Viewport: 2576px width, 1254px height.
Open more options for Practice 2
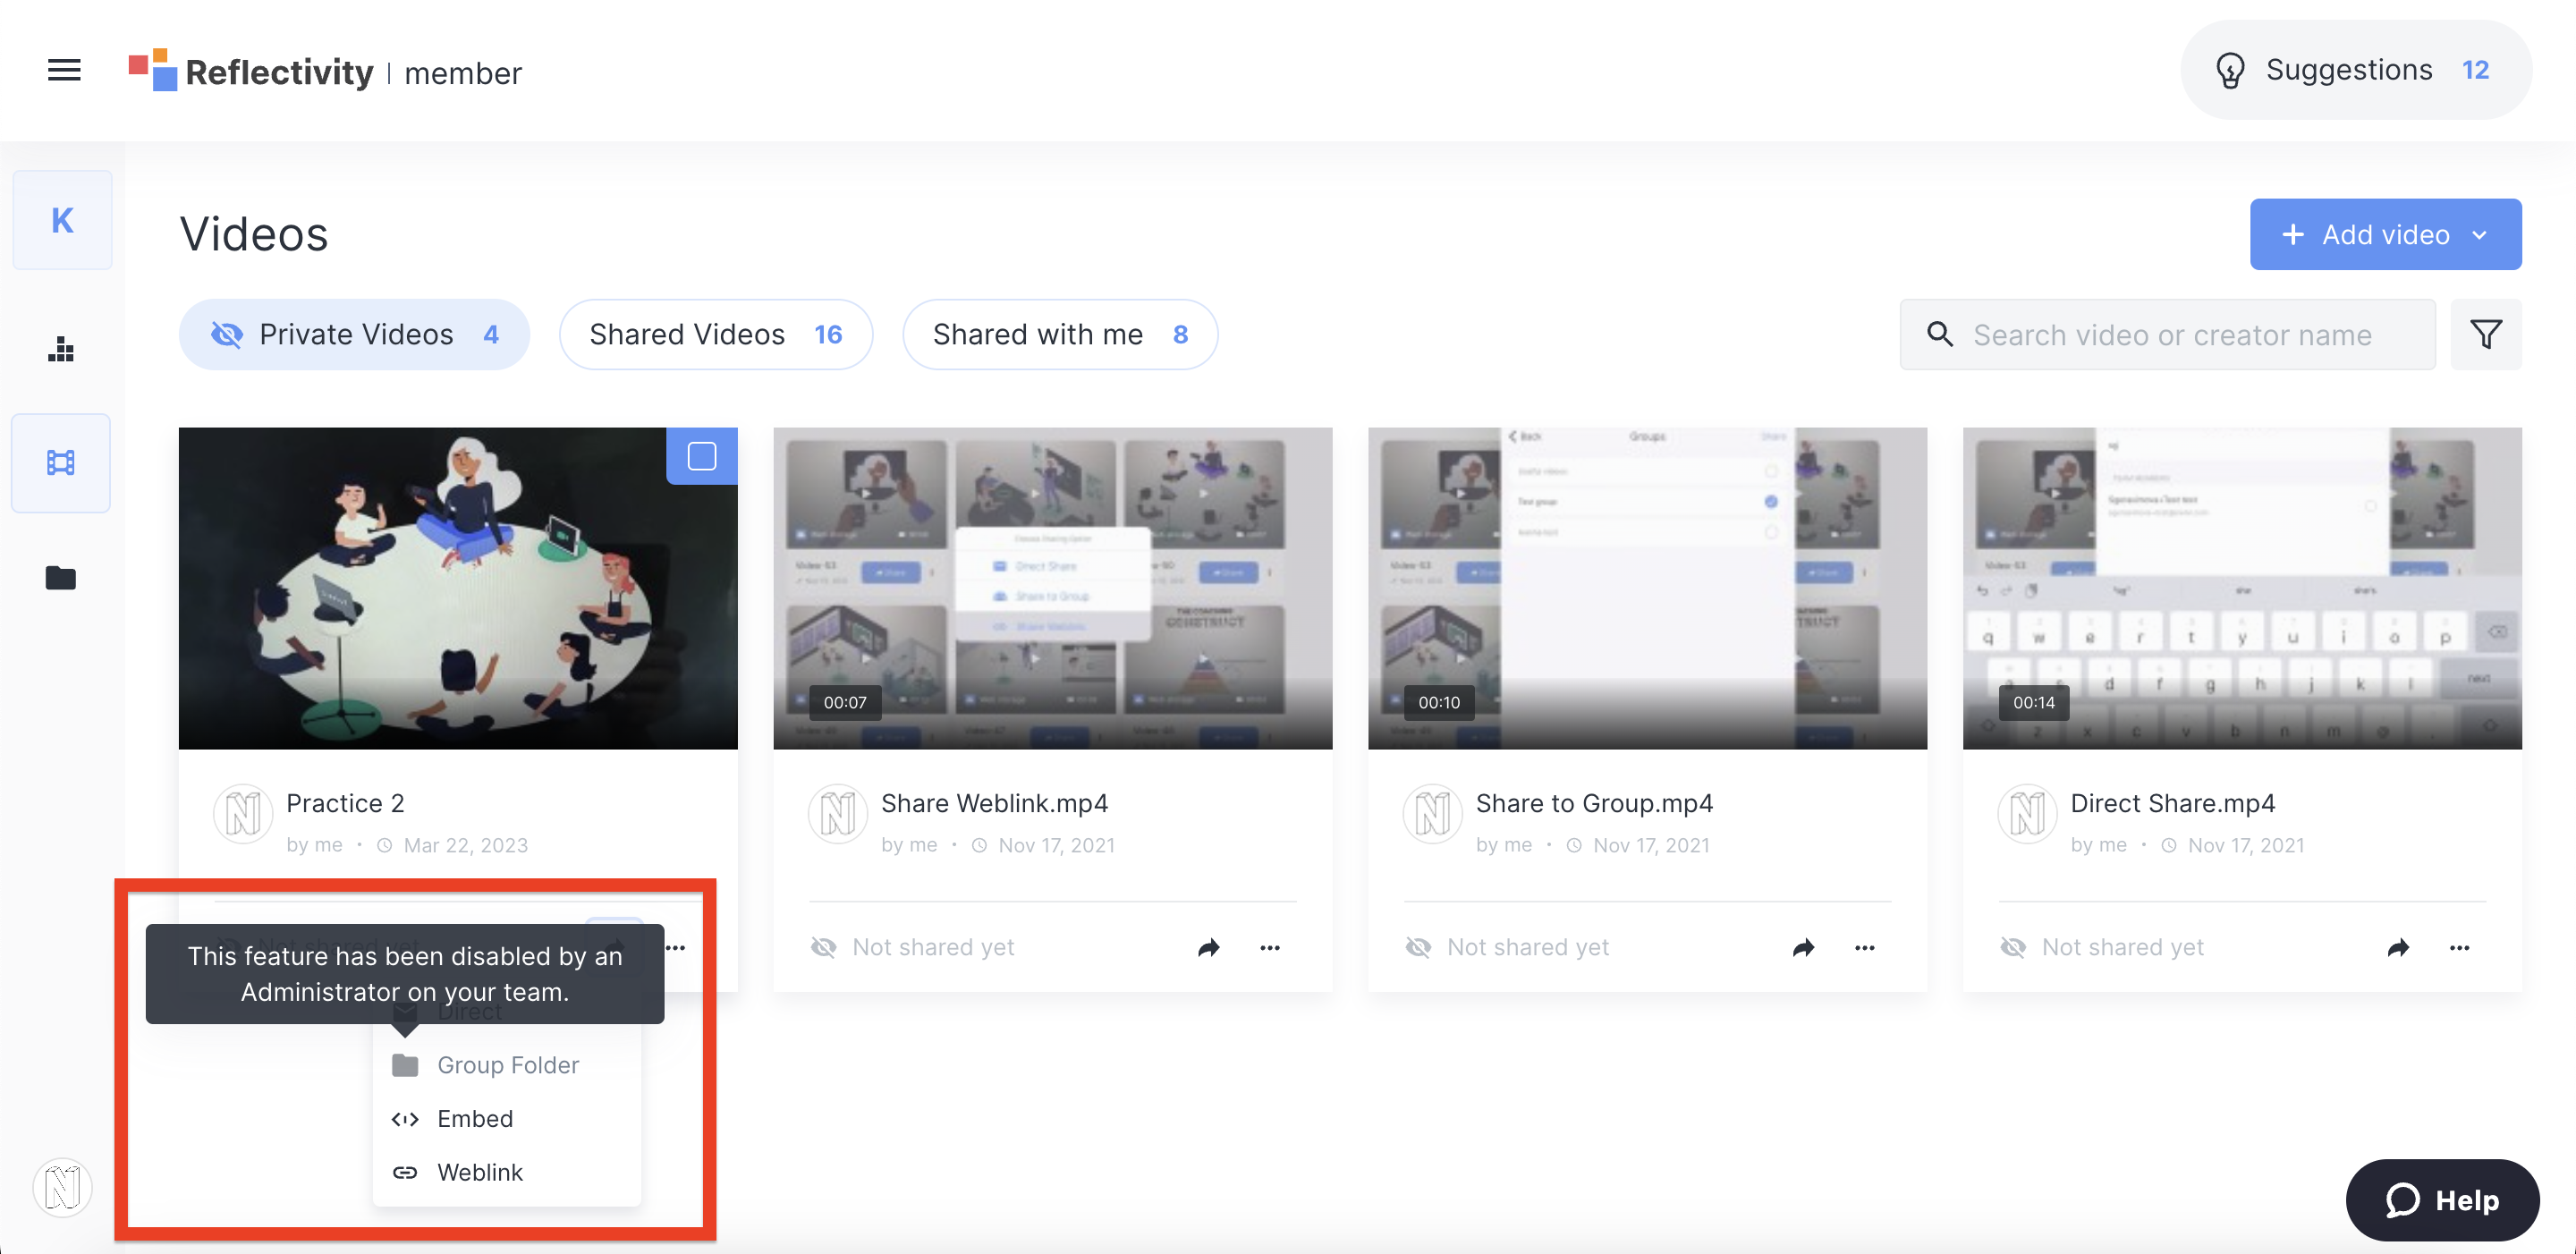(x=677, y=947)
